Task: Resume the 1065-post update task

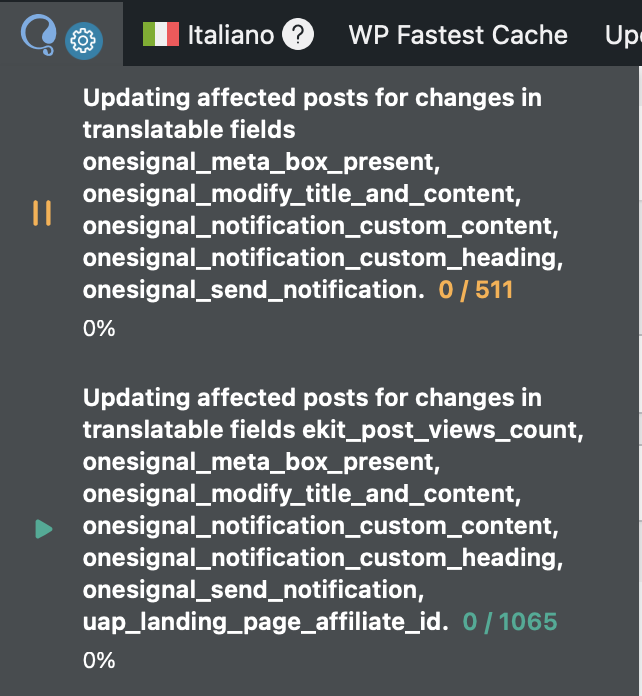Action: pyautogui.click(x=43, y=528)
